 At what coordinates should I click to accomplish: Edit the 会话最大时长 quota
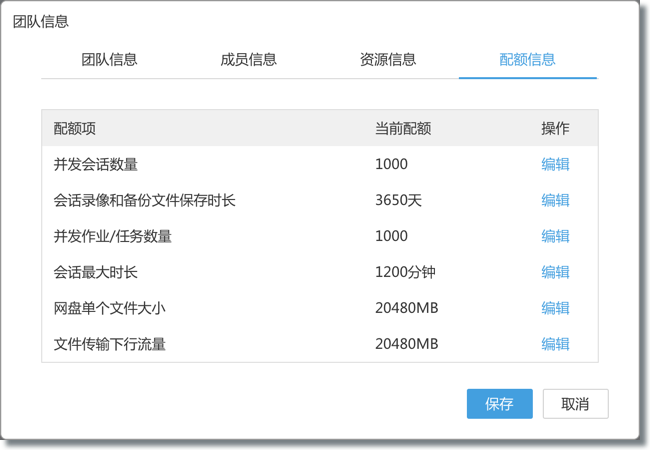pyautogui.click(x=555, y=273)
